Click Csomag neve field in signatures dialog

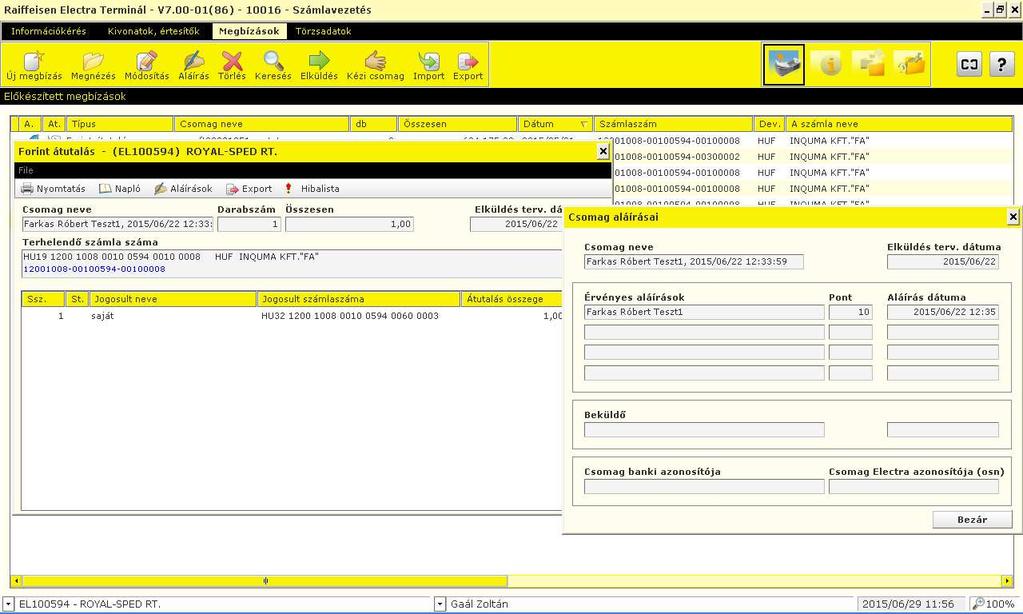(694, 262)
